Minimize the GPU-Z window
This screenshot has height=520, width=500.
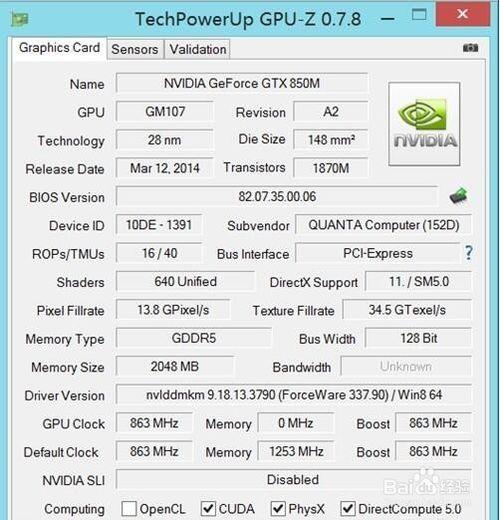click(388, 19)
